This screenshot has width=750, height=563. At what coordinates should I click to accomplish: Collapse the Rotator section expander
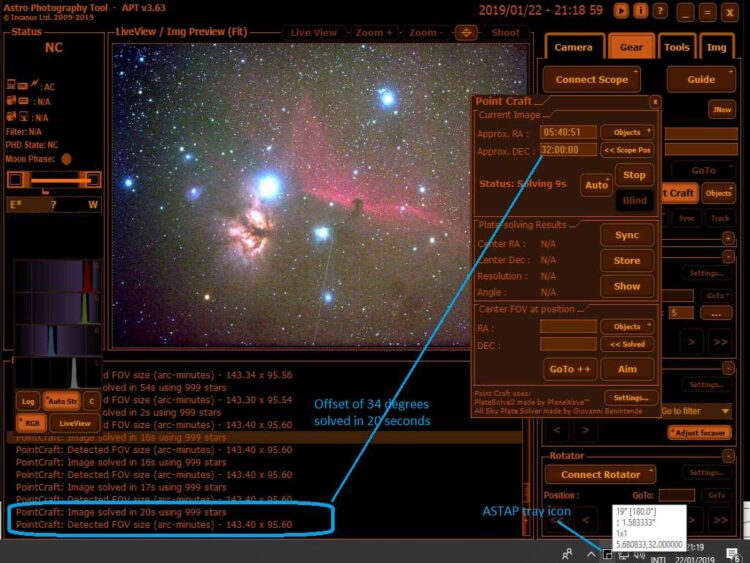click(x=728, y=456)
